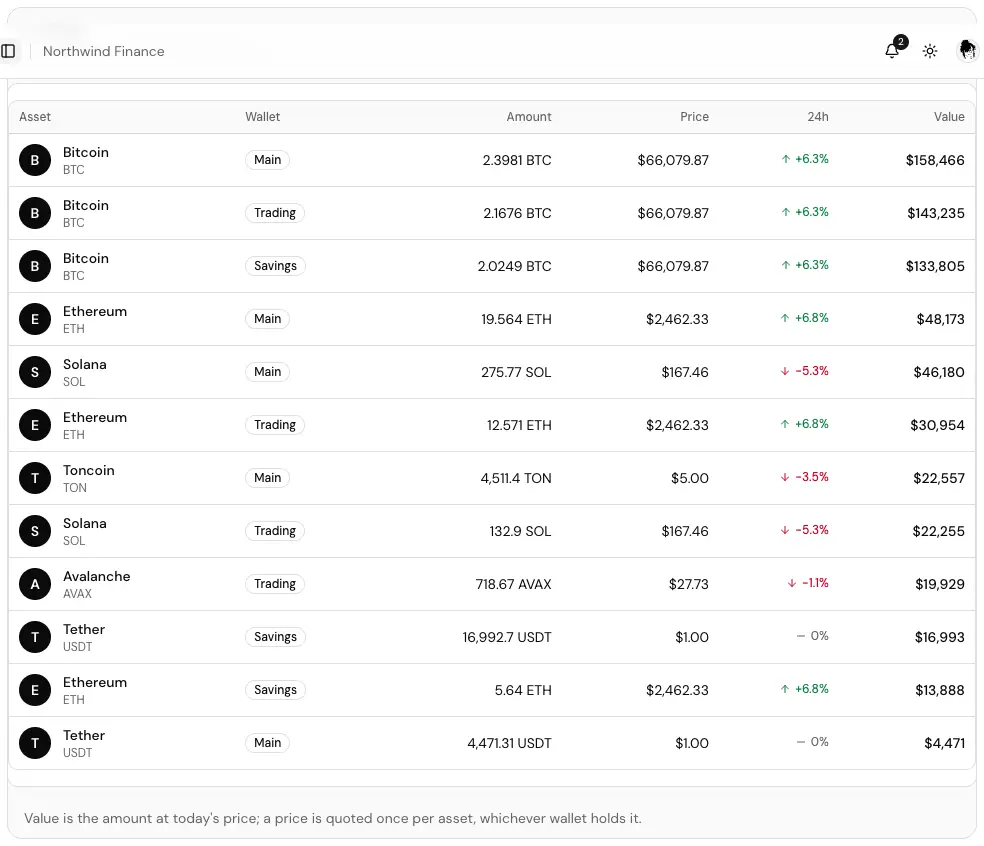Click the Avalanche asset name
984x846 pixels.
pyautogui.click(x=97, y=577)
